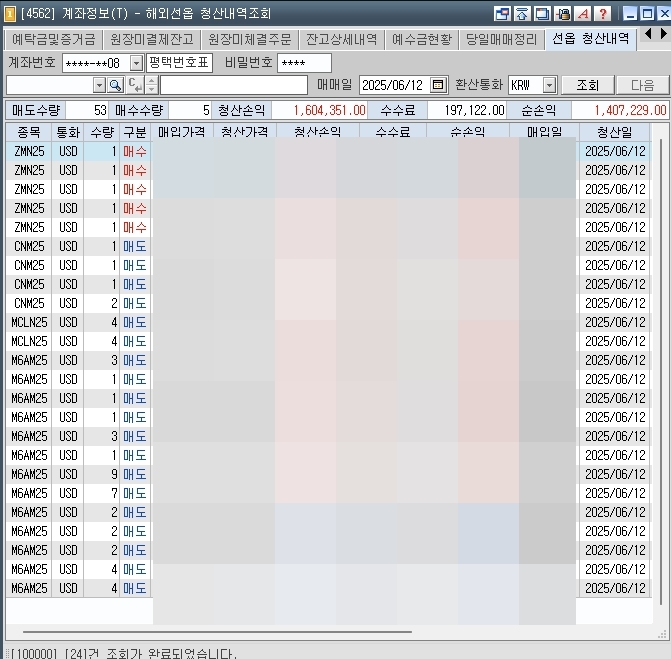Image resolution: width=671 pixels, height=659 pixels.
Task: Open the calendar picker next to 매매일
Action: pyautogui.click(x=438, y=85)
